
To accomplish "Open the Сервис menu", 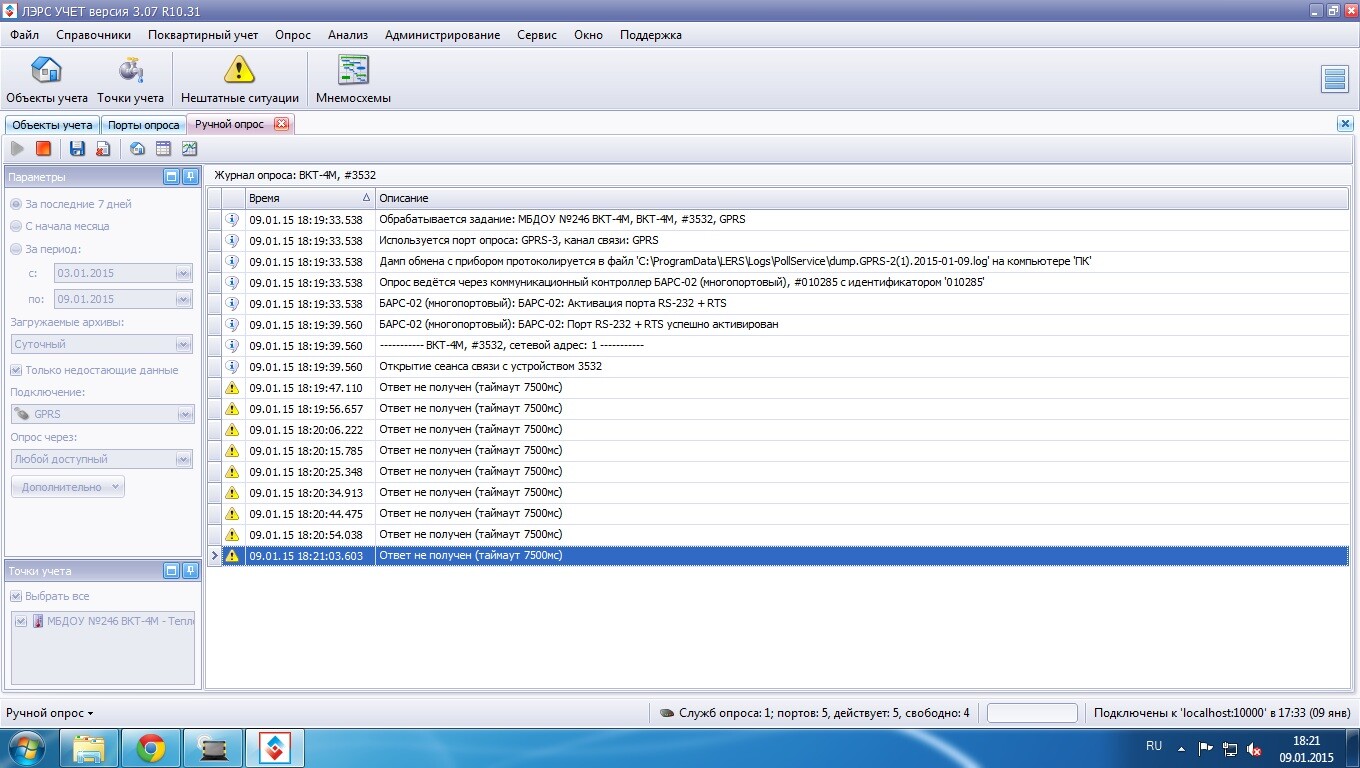I will coord(537,35).
